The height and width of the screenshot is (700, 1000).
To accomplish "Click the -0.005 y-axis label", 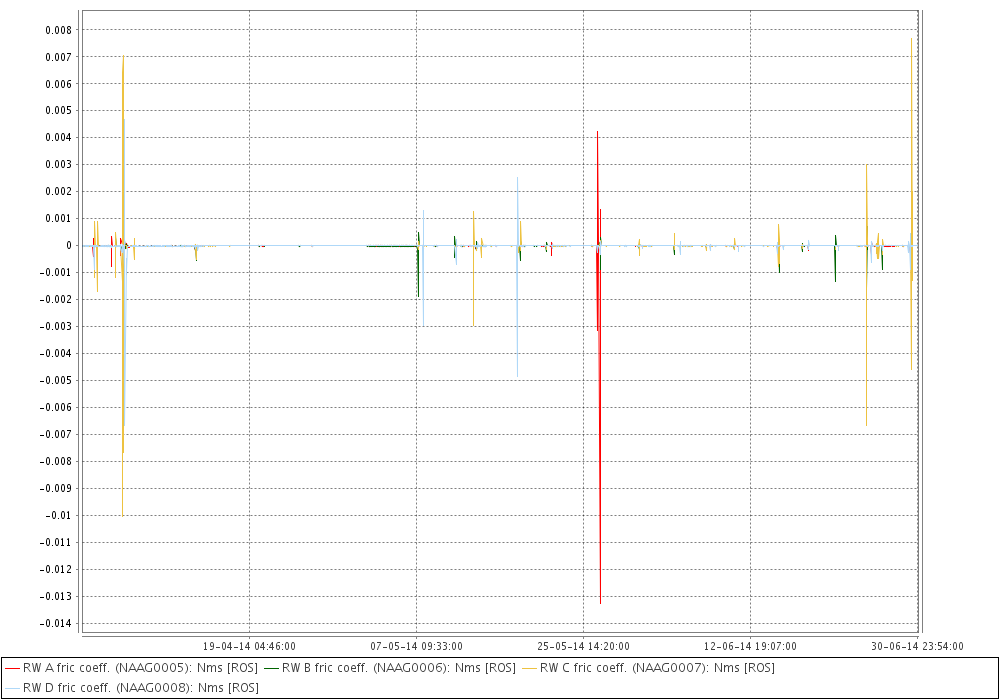I will (x=56, y=381).
